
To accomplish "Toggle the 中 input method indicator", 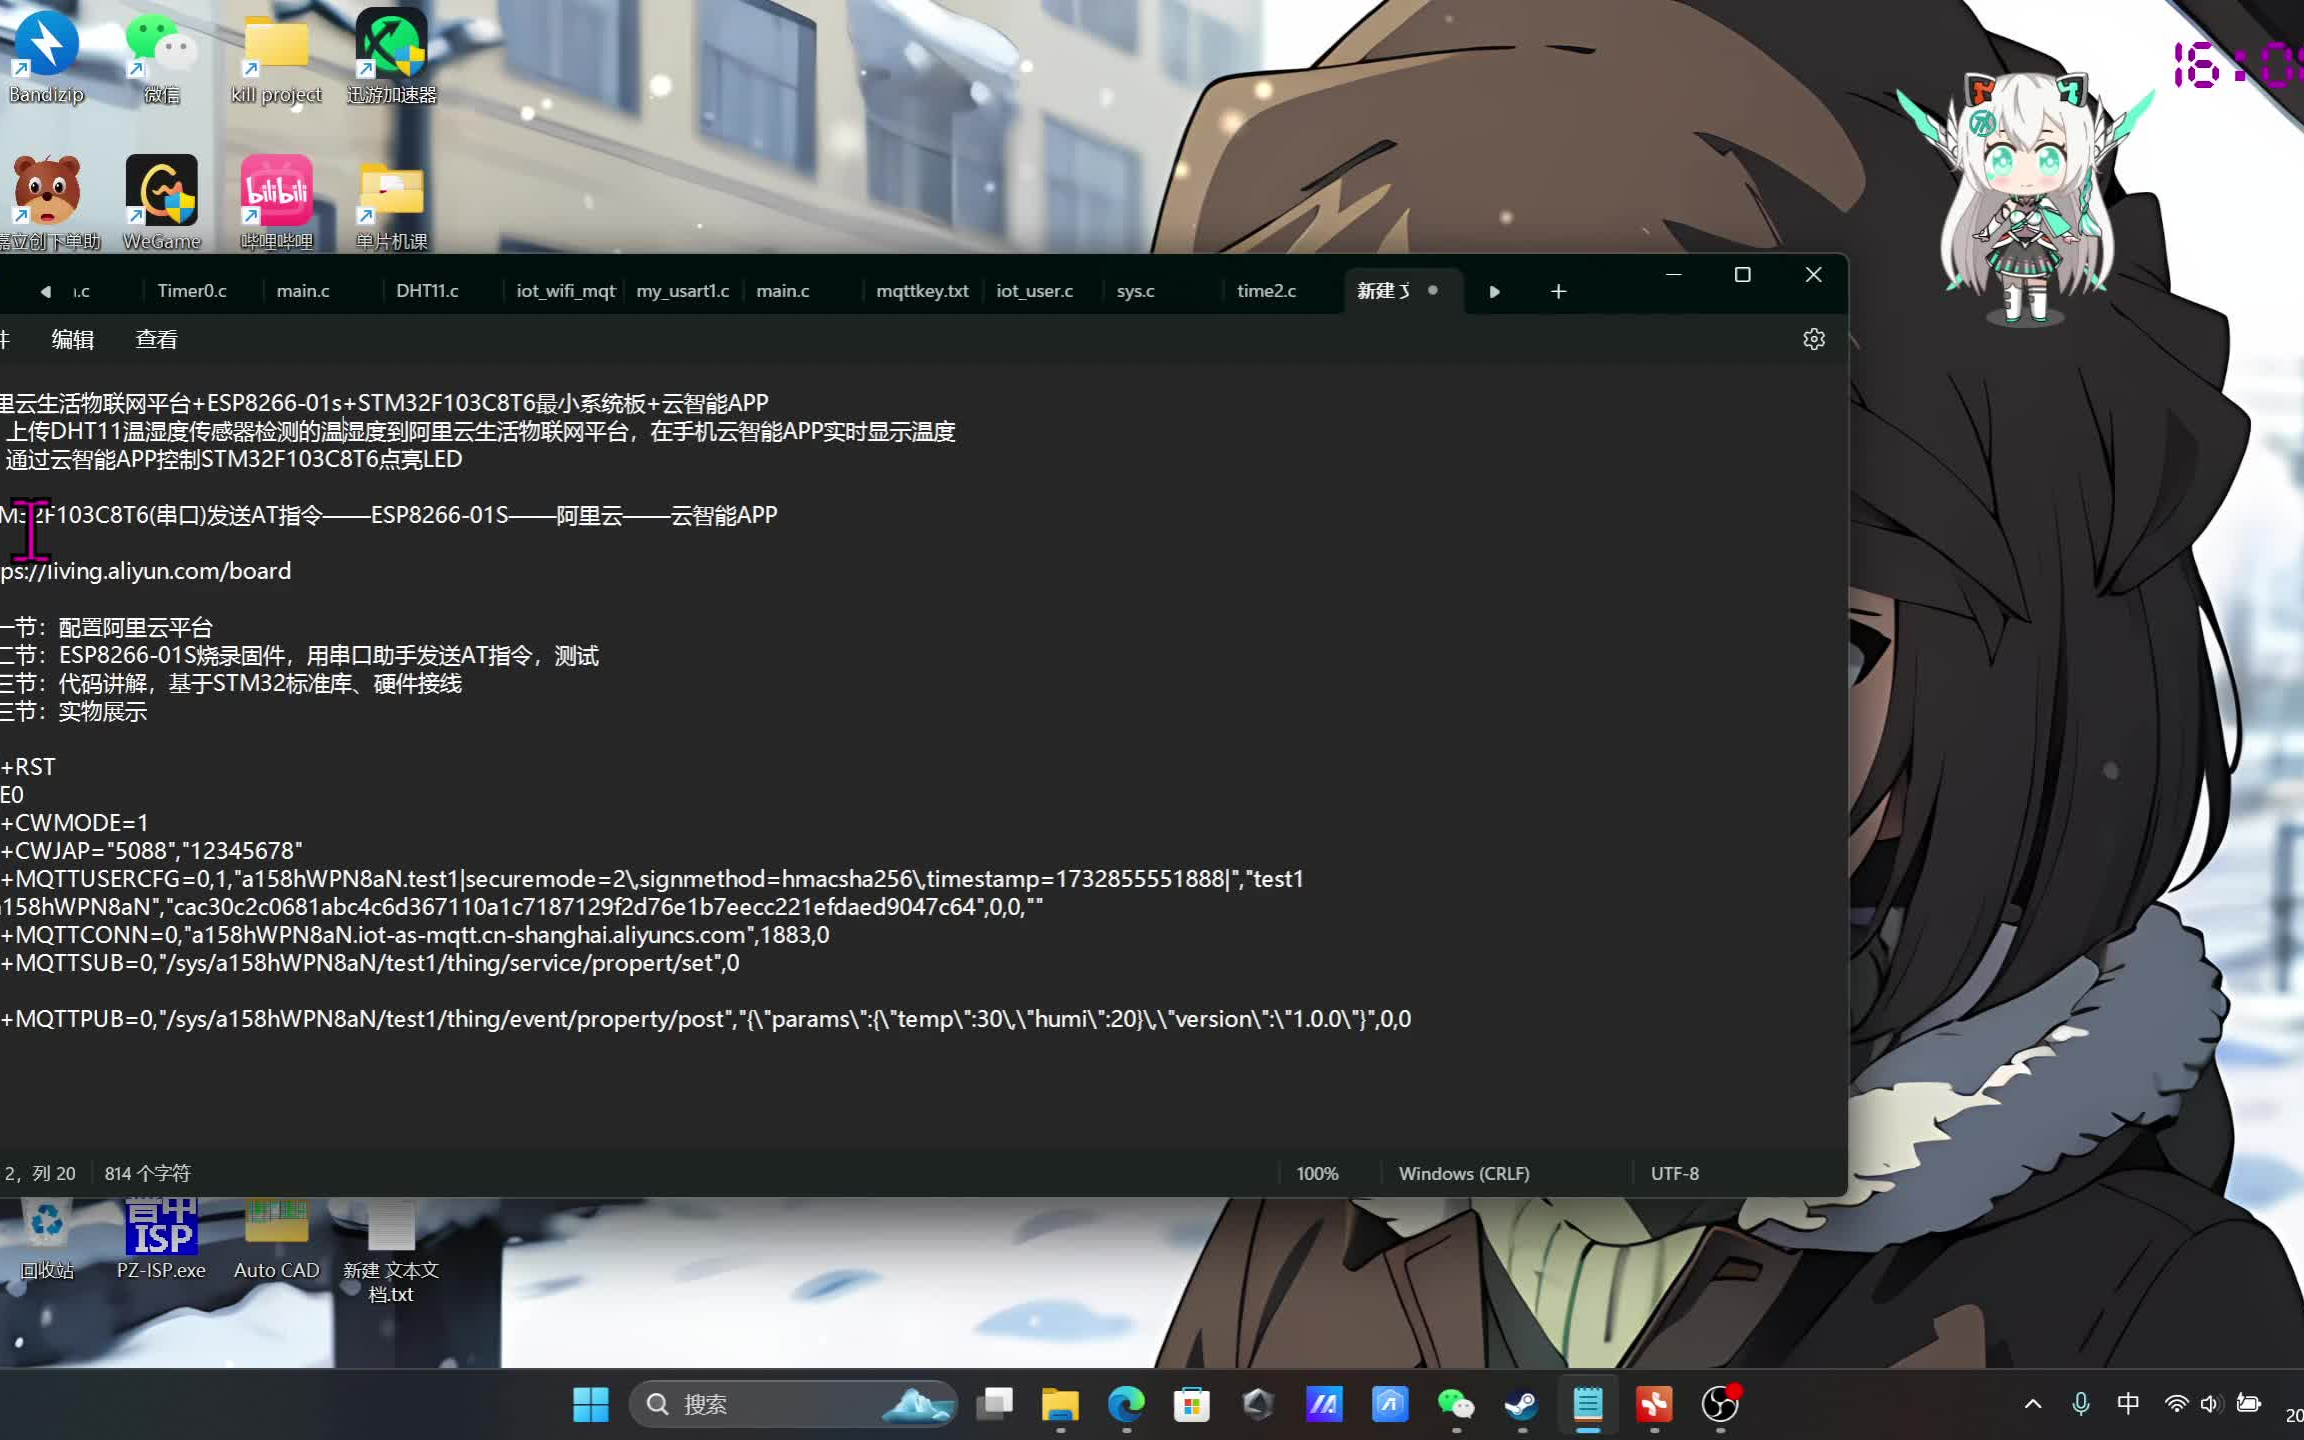I will pyautogui.click(x=2128, y=1404).
